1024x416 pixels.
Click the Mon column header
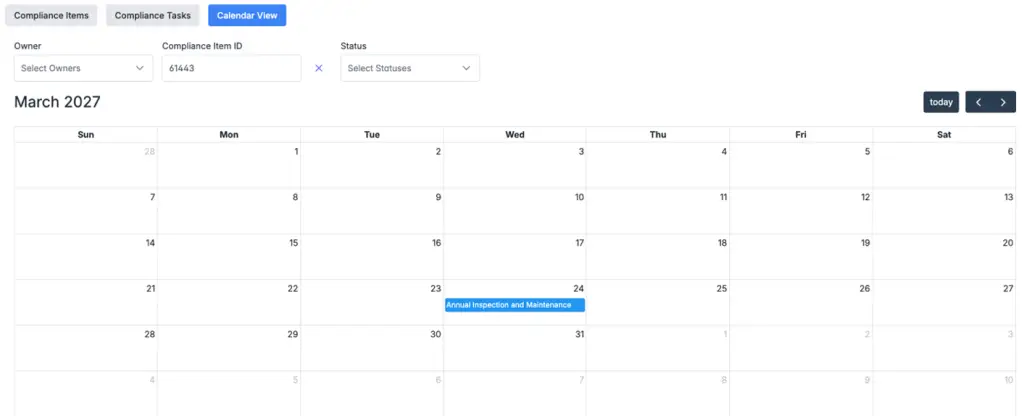229,134
